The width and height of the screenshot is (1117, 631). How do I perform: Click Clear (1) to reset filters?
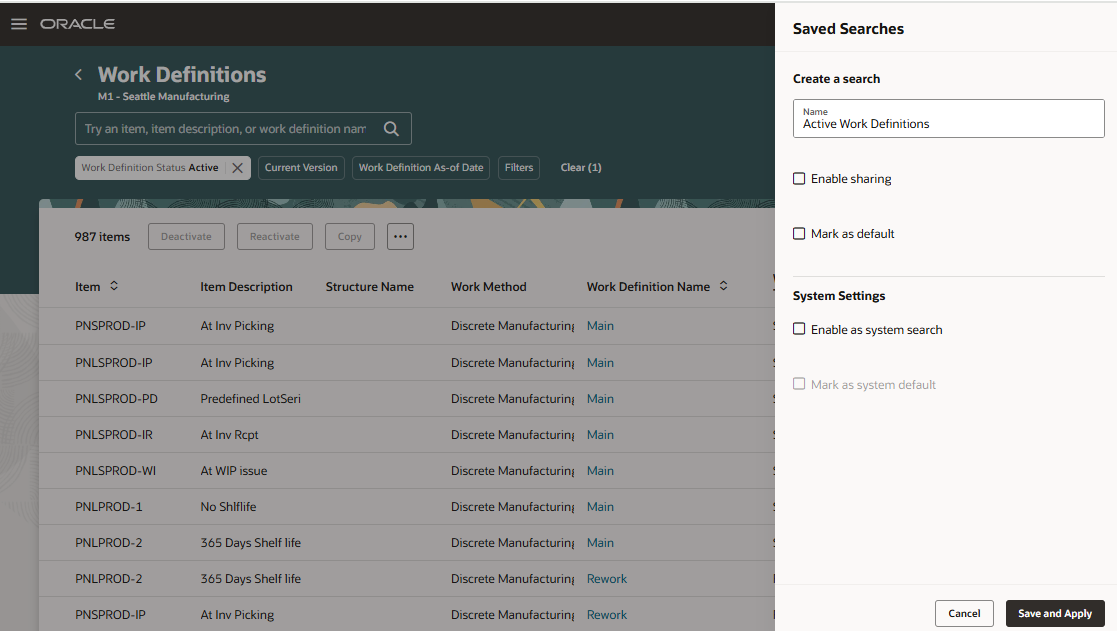click(581, 167)
